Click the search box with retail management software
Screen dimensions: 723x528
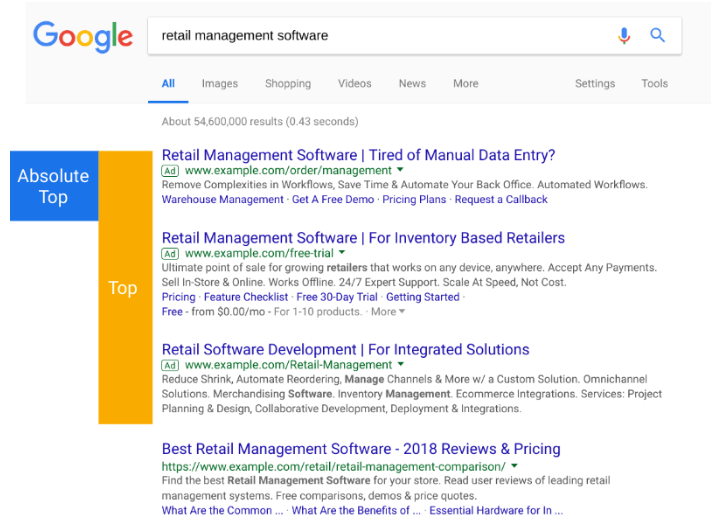pyautogui.click(x=414, y=36)
